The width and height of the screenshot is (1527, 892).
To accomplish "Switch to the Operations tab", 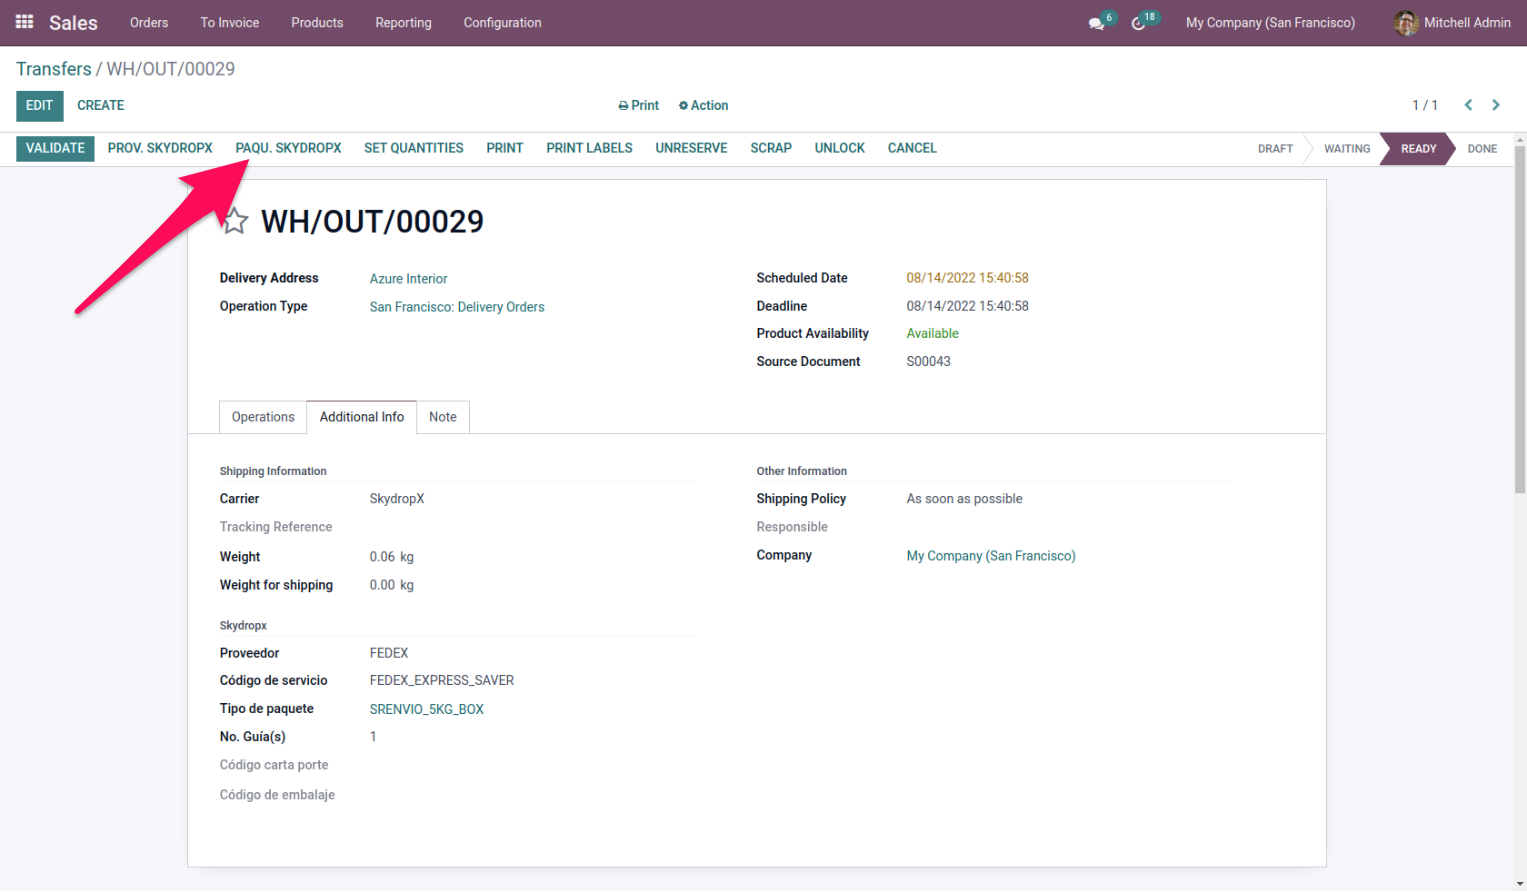I will coord(263,417).
